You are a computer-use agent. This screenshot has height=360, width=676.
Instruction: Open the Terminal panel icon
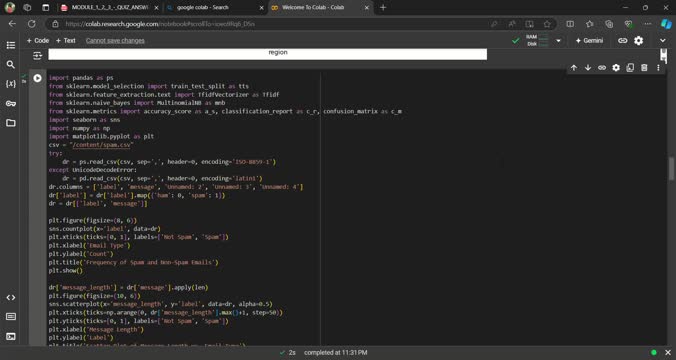click(11, 336)
